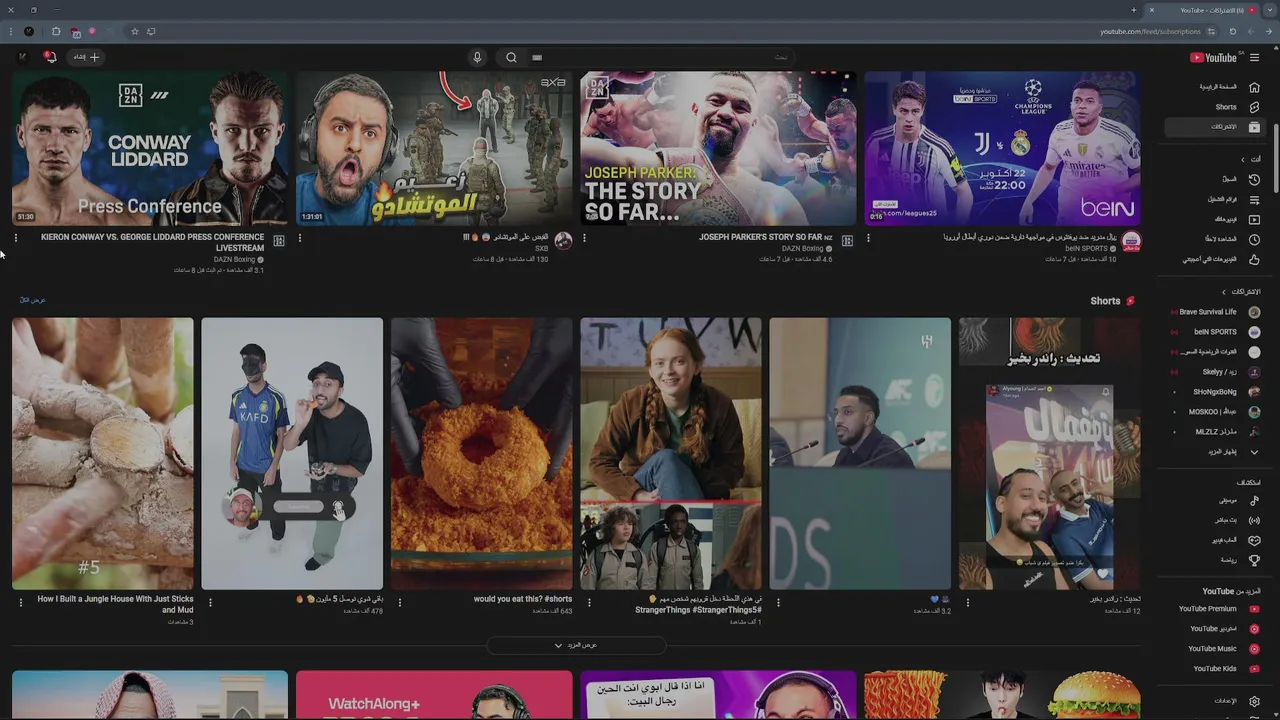Image resolution: width=1280 pixels, height=720 pixels.
Task: Play the beIN Juventus Real Madrid thumbnail
Action: point(1002,148)
